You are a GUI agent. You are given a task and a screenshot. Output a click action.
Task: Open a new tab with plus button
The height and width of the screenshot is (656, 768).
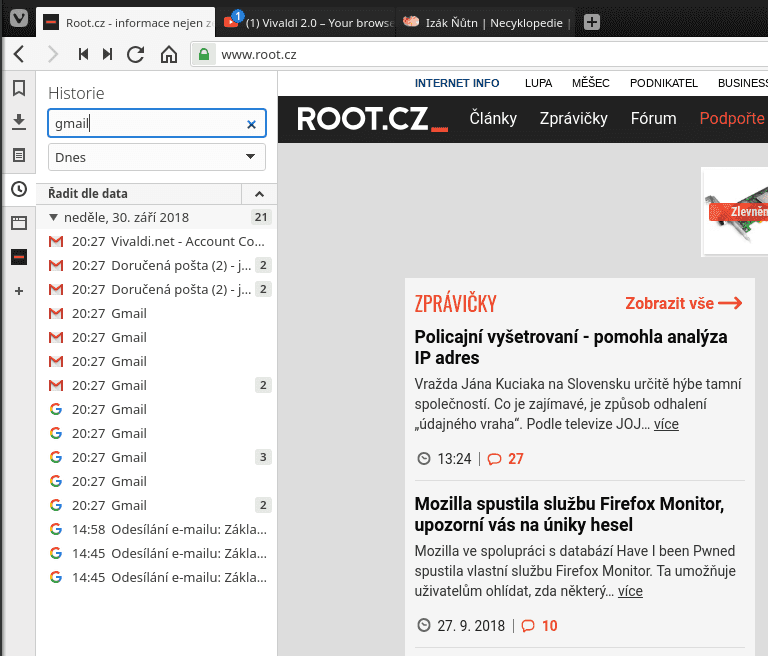click(592, 22)
